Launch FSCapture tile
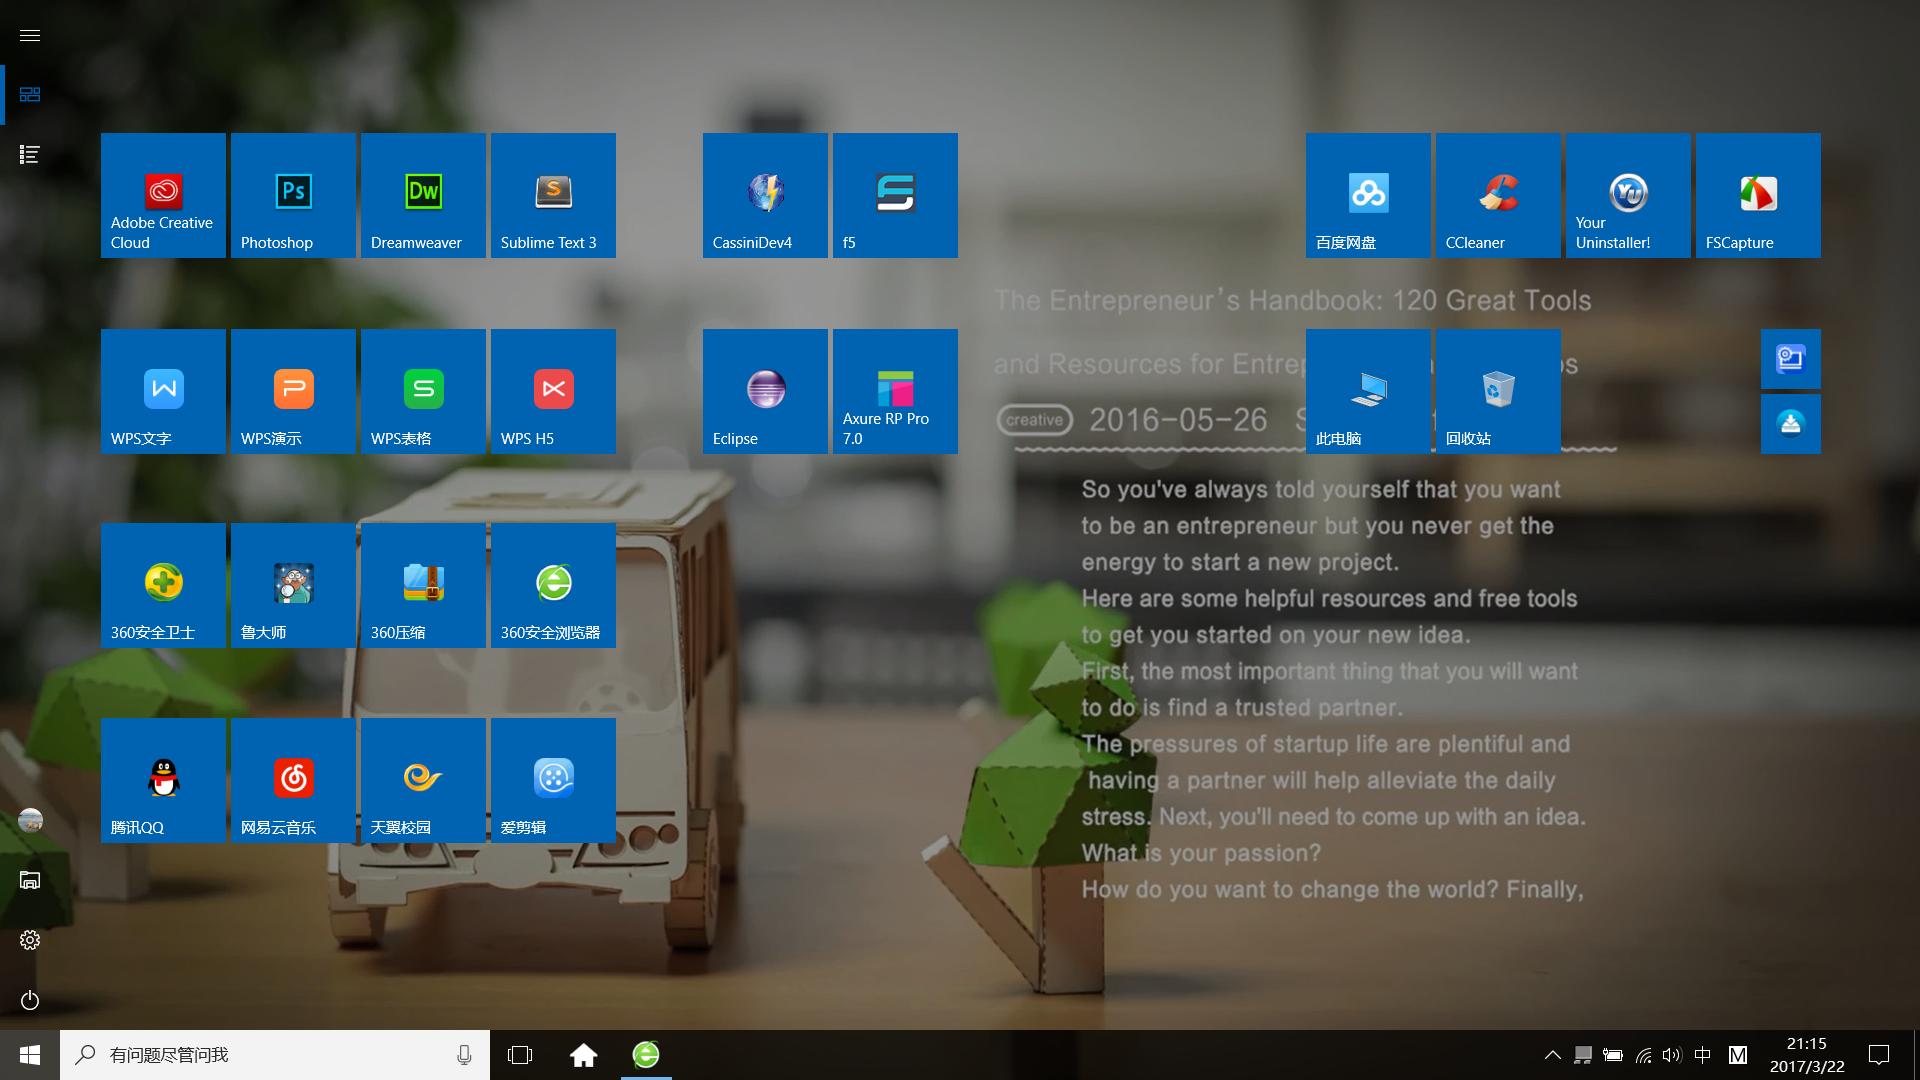Screen dimensions: 1920x1080 click(1758, 195)
